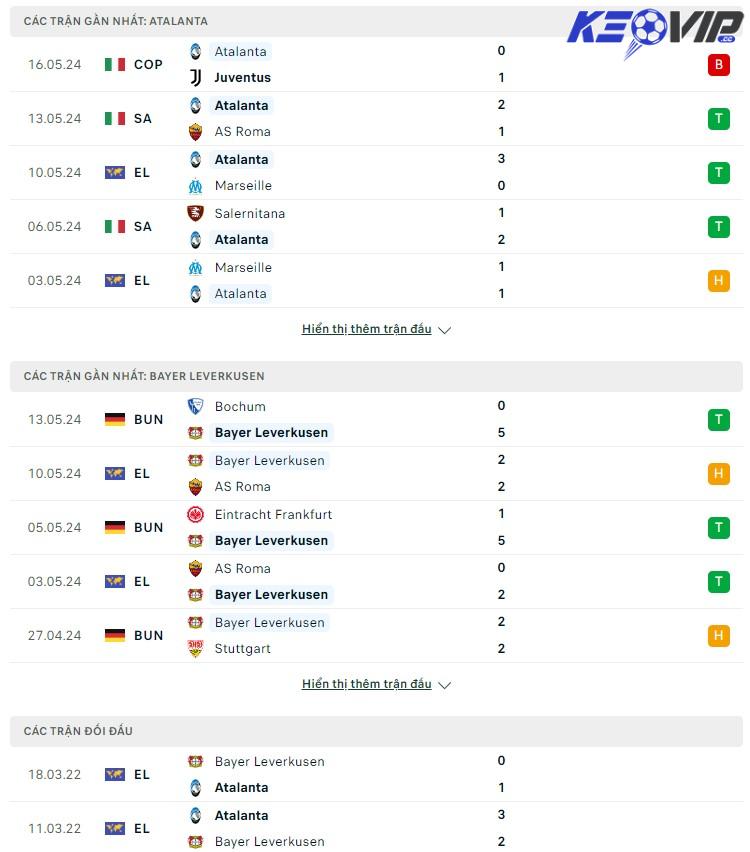The height and width of the screenshot is (852, 750).
Task: Click the green T result badge for AS Roma match
Action: coord(718,118)
